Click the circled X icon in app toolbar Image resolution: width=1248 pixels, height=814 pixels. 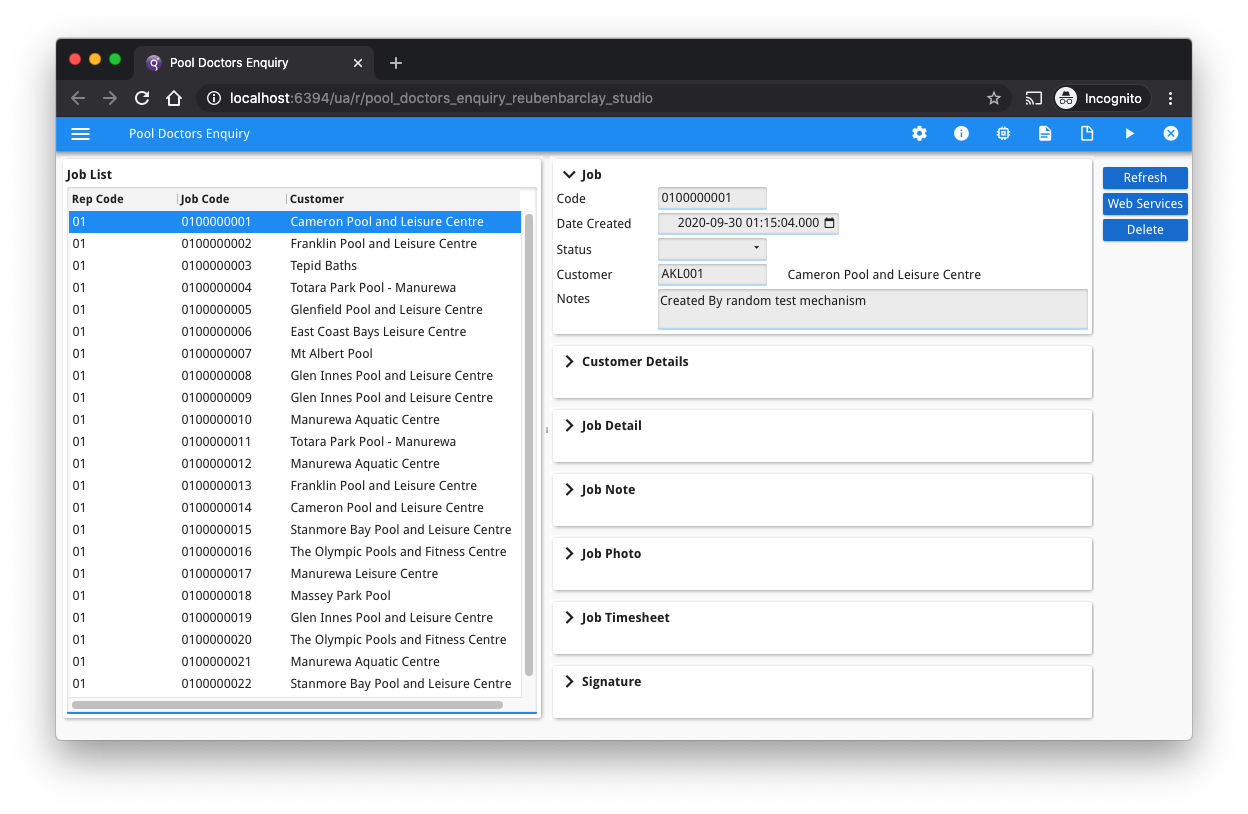(x=1170, y=133)
